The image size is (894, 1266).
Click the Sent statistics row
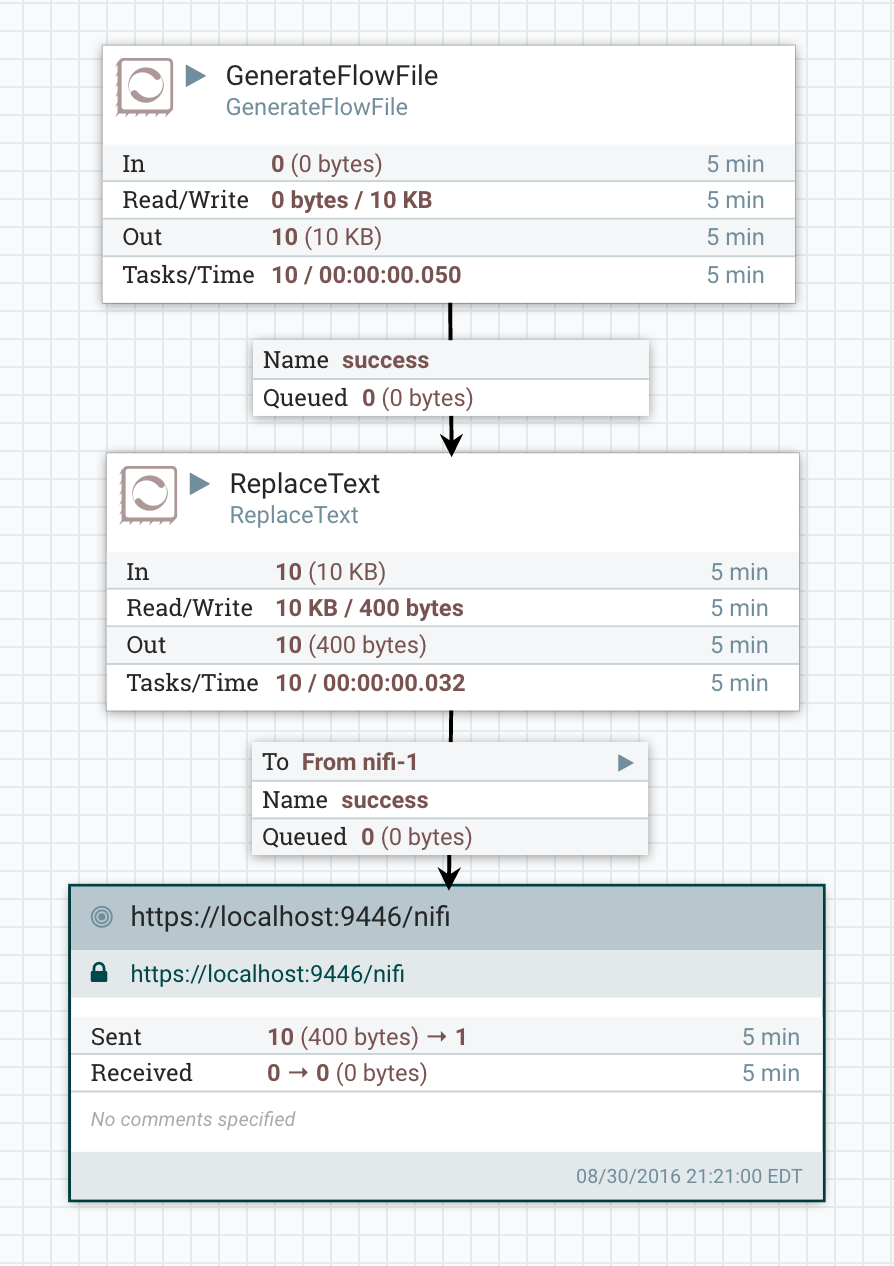[445, 1037]
